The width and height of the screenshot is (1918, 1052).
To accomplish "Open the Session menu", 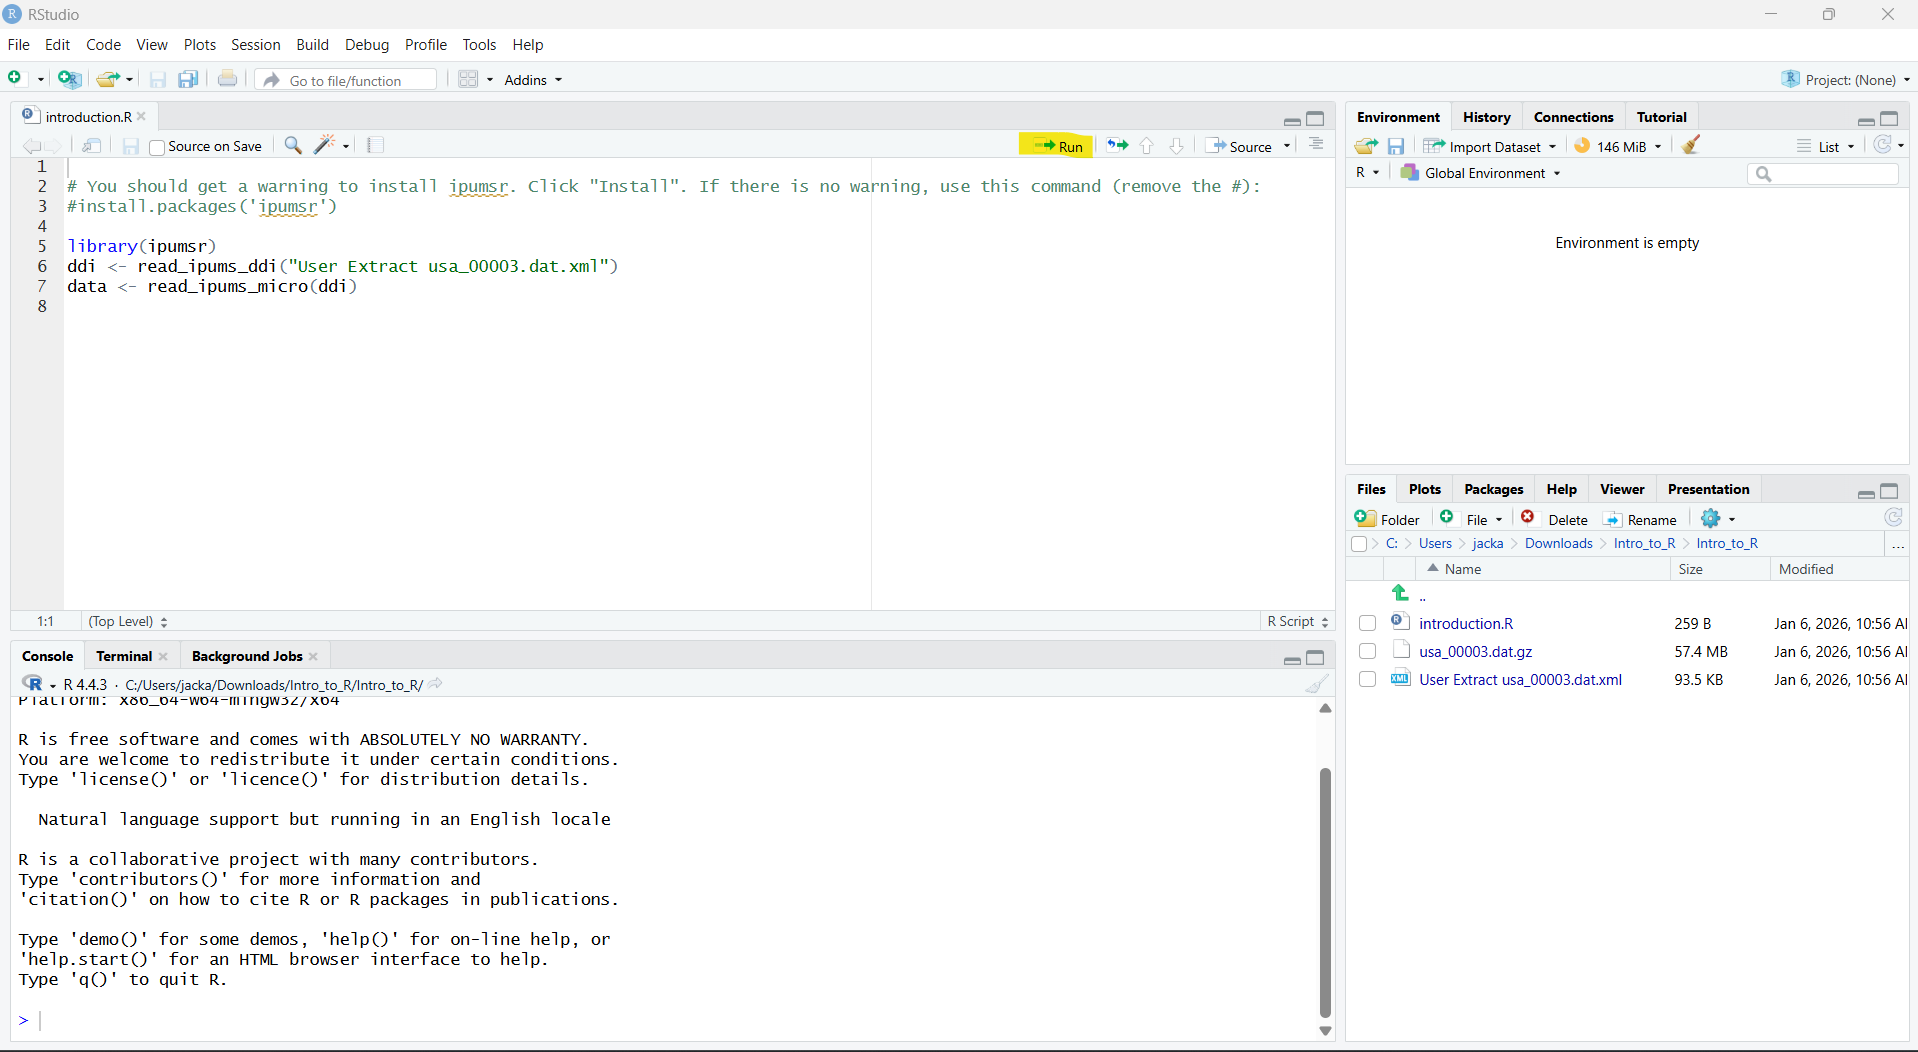I will (256, 45).
